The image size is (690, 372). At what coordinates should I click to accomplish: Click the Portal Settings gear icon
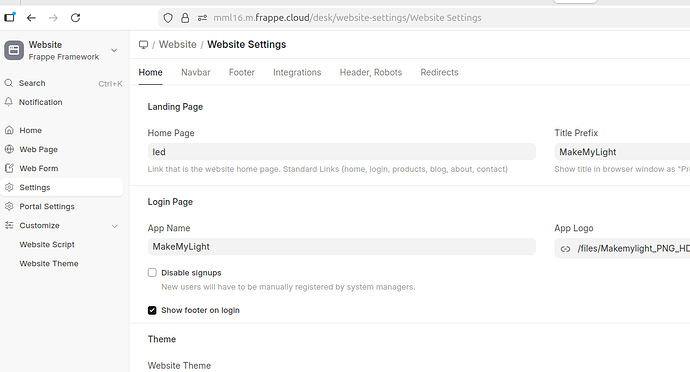(x=9, y=206)
